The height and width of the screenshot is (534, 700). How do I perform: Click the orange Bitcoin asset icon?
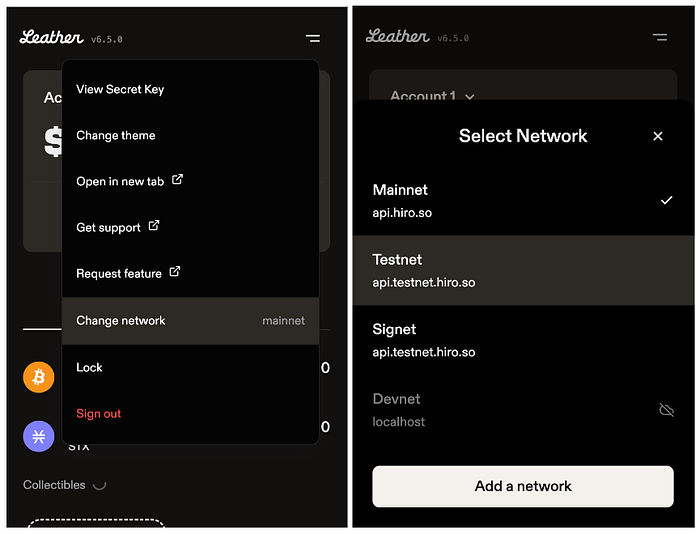[39, 377]
